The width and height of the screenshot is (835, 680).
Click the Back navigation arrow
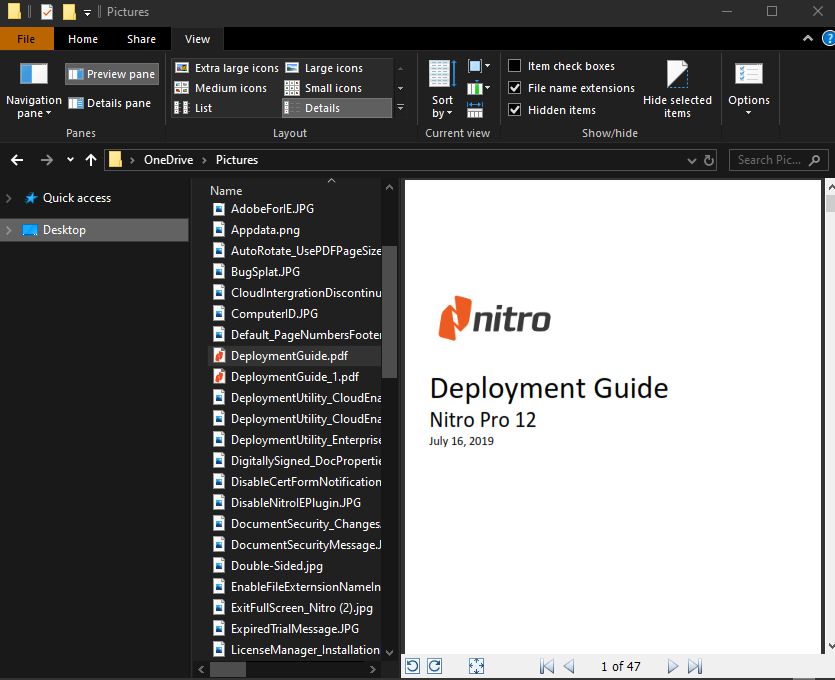coord(18,160)
